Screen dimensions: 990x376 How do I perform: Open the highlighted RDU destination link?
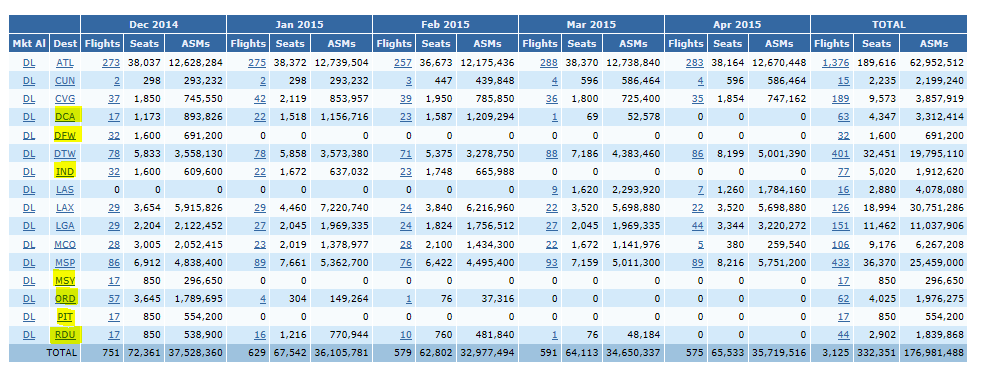click(x=64, y=334)
